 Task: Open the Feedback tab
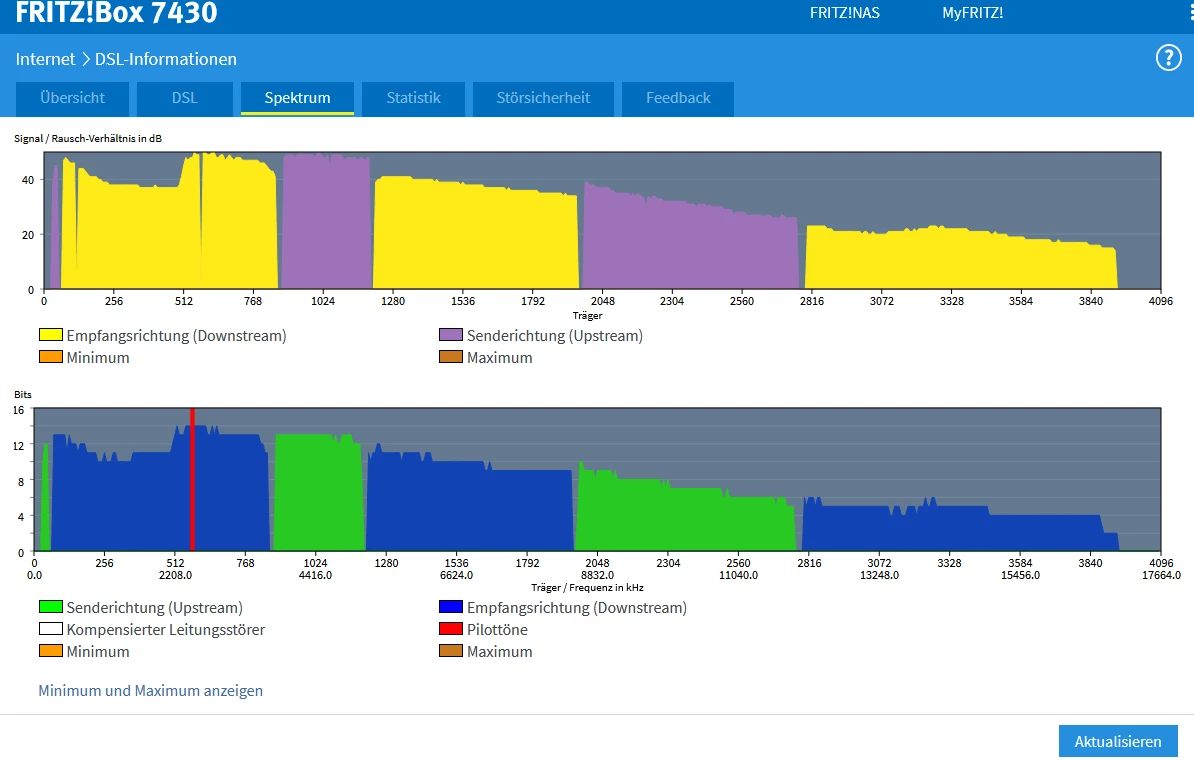(x=678, y=98)
